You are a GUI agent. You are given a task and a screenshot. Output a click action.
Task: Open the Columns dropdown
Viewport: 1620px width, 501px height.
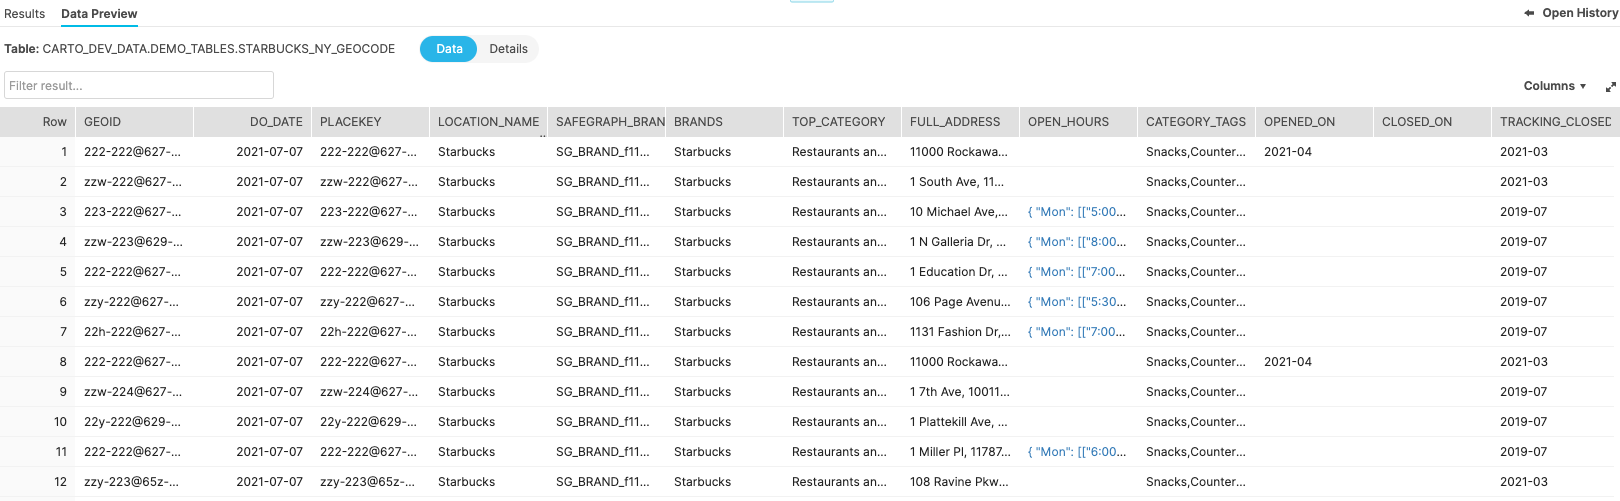point(1554,86)
